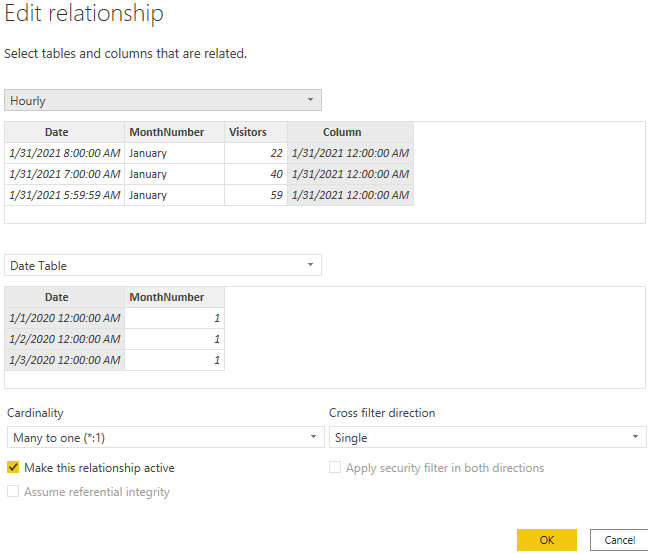Click cell 1/31/2021 7:00:00 AM

tap(64, 174)
